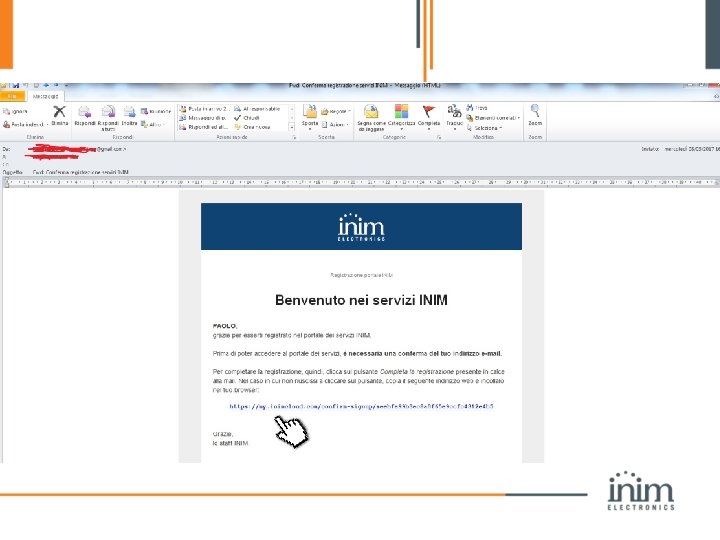Click the Trova find button
The width and height of the screenshot is (720, 540).
point(477,108)
